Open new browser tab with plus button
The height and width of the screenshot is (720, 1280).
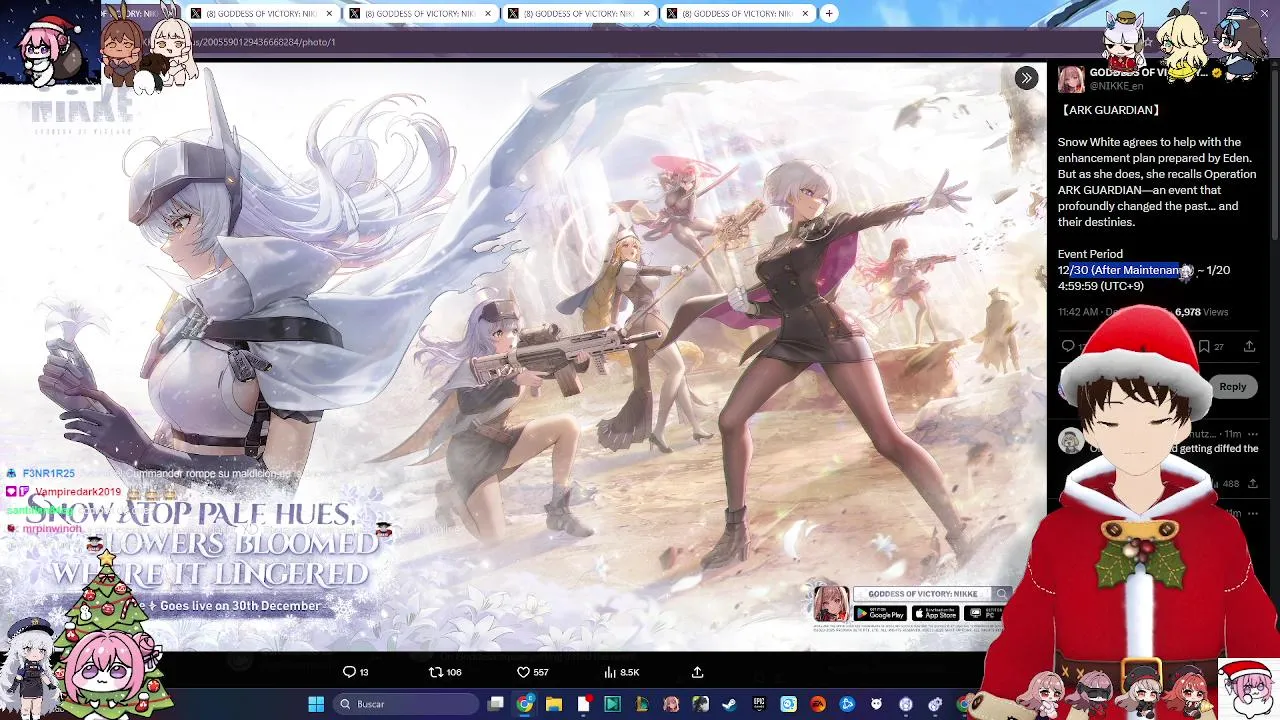click(829, 13)
